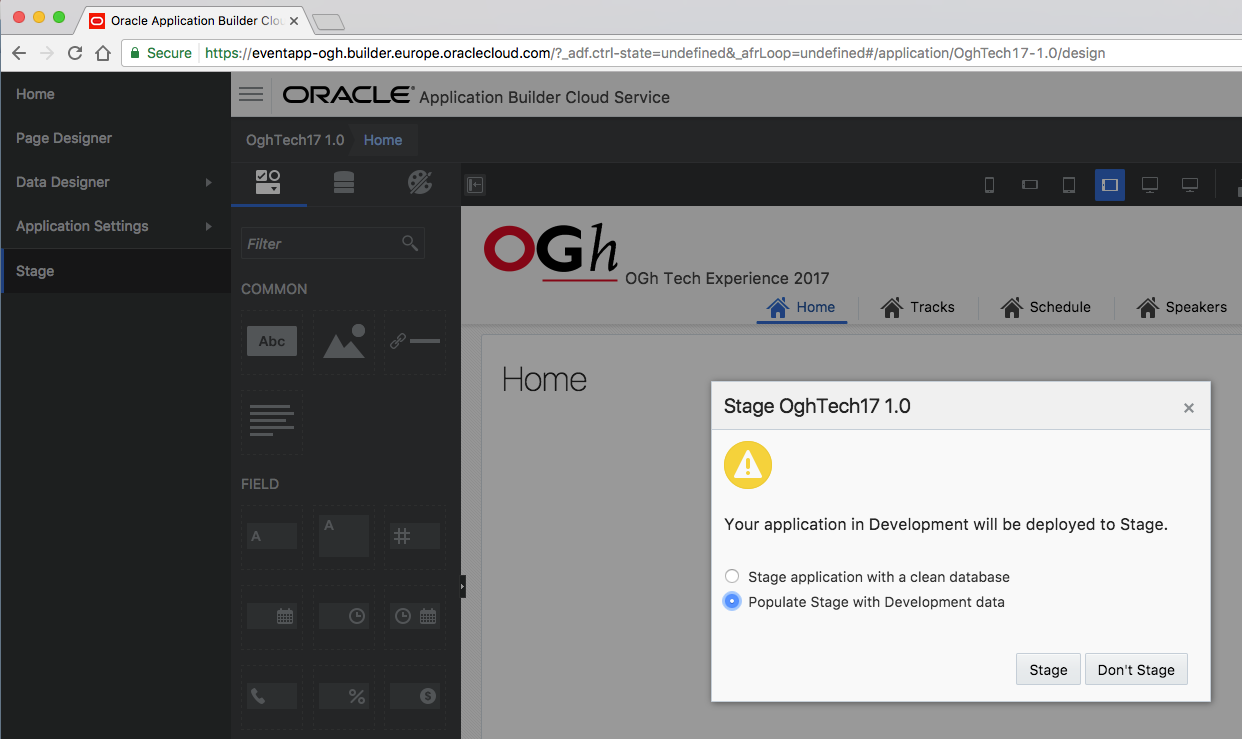This screenshot has height=739, width=1242.
Task: Click the Stage button in dialog
Action: point(1048,669)
